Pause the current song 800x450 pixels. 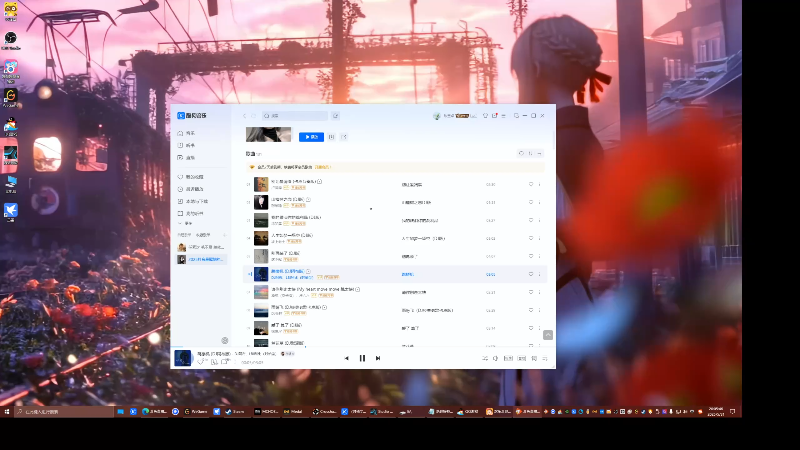pyautogui.click(x=362, y=358)
